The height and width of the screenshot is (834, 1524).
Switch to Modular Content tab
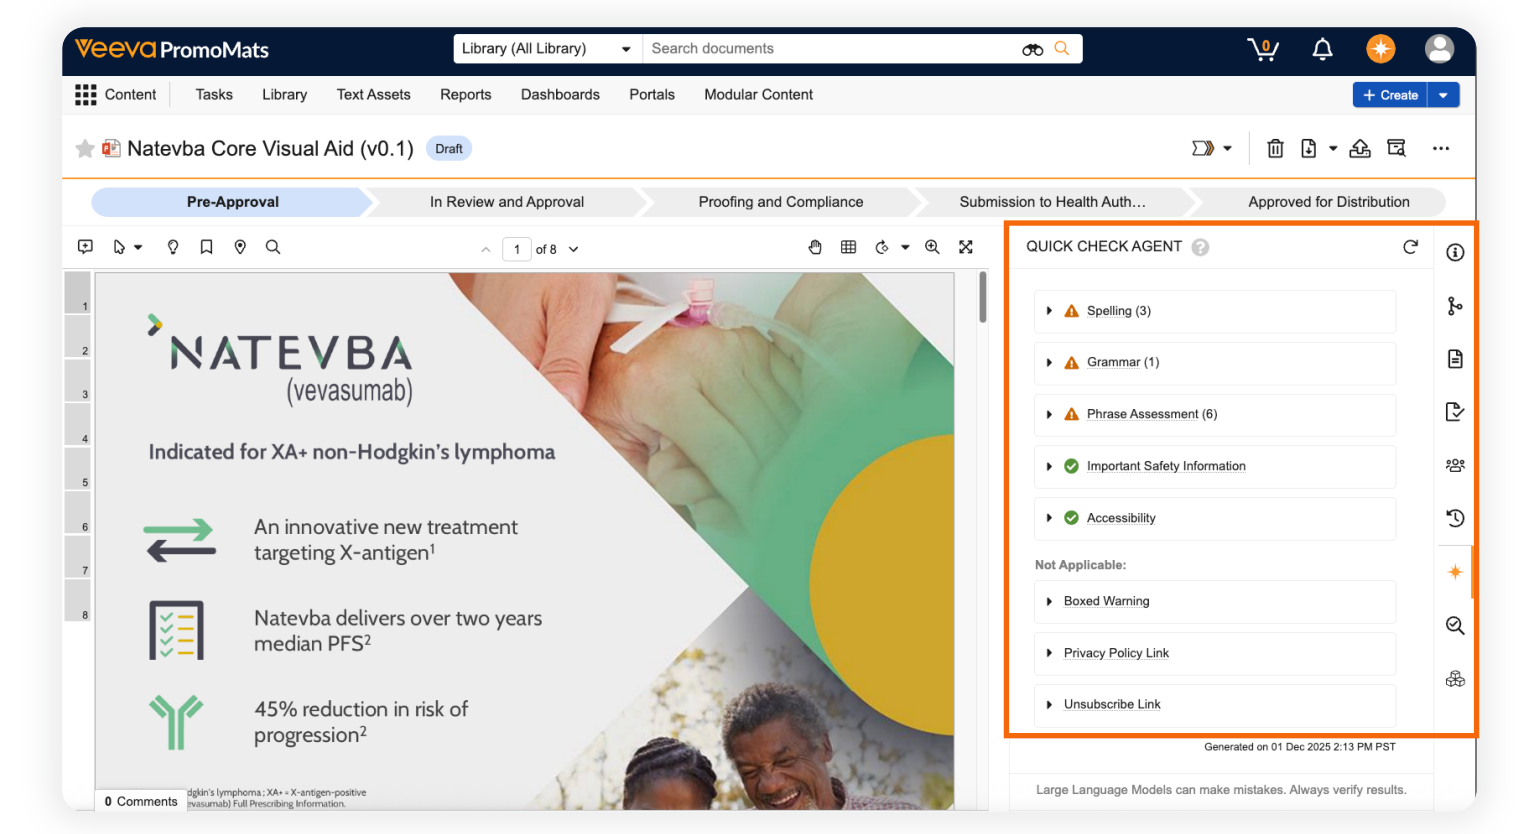[x=758, y=95]
